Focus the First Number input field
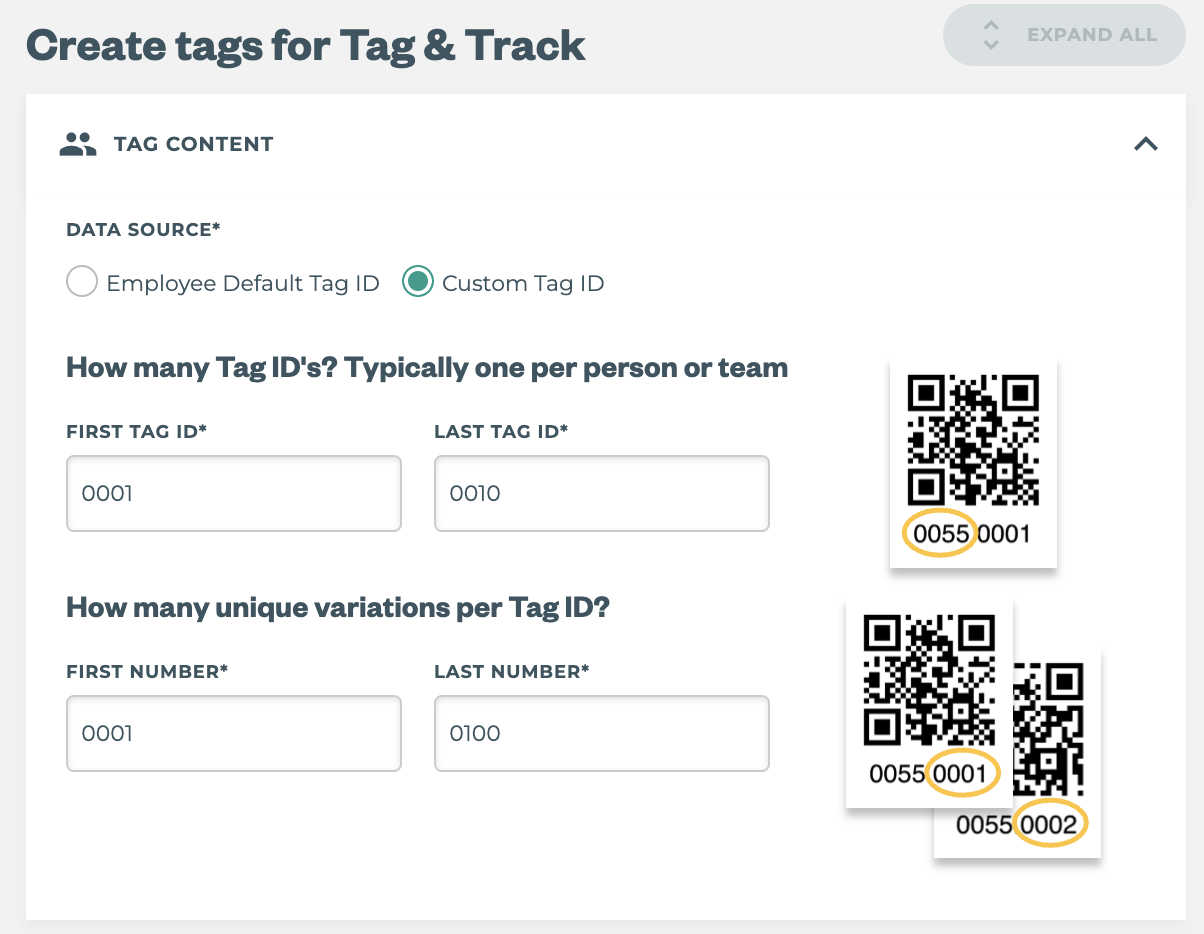Image resolution: width=1204 pixels, height=934 pixels. [x=234, y=734]
